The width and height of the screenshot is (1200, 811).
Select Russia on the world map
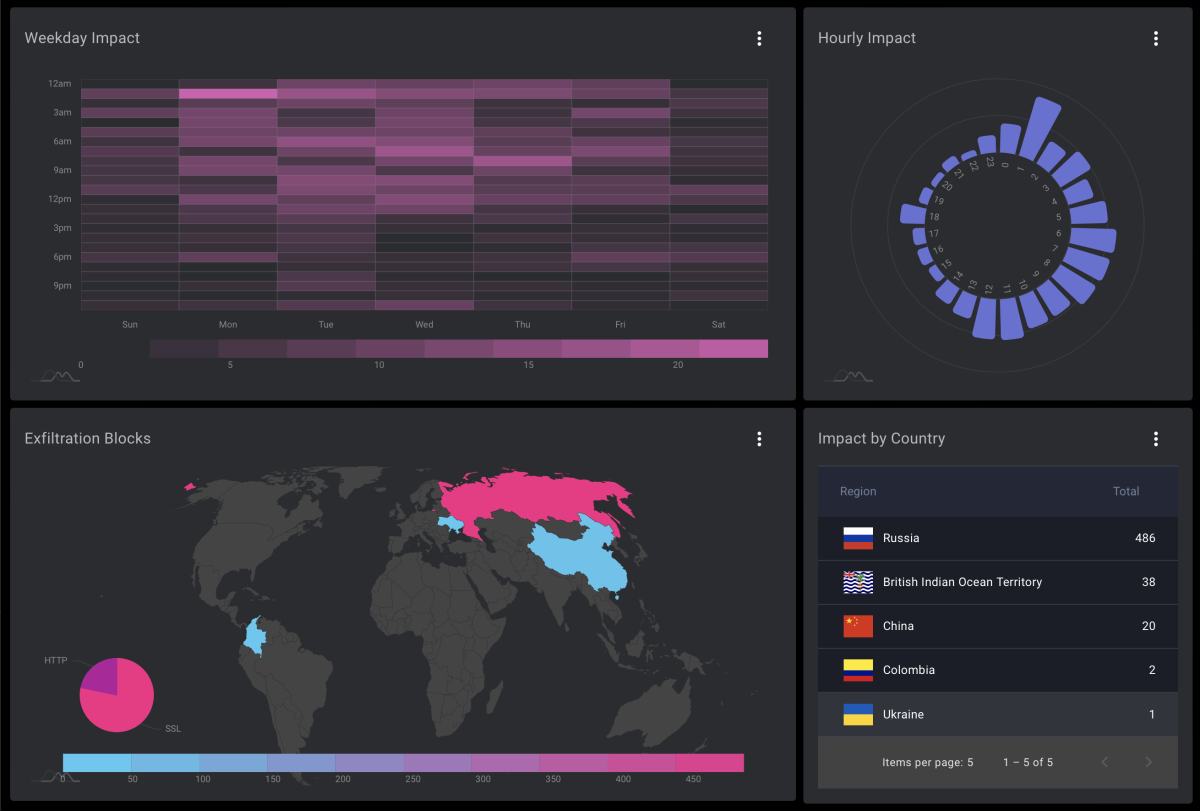pyautogui.click(x=540, y=498)
